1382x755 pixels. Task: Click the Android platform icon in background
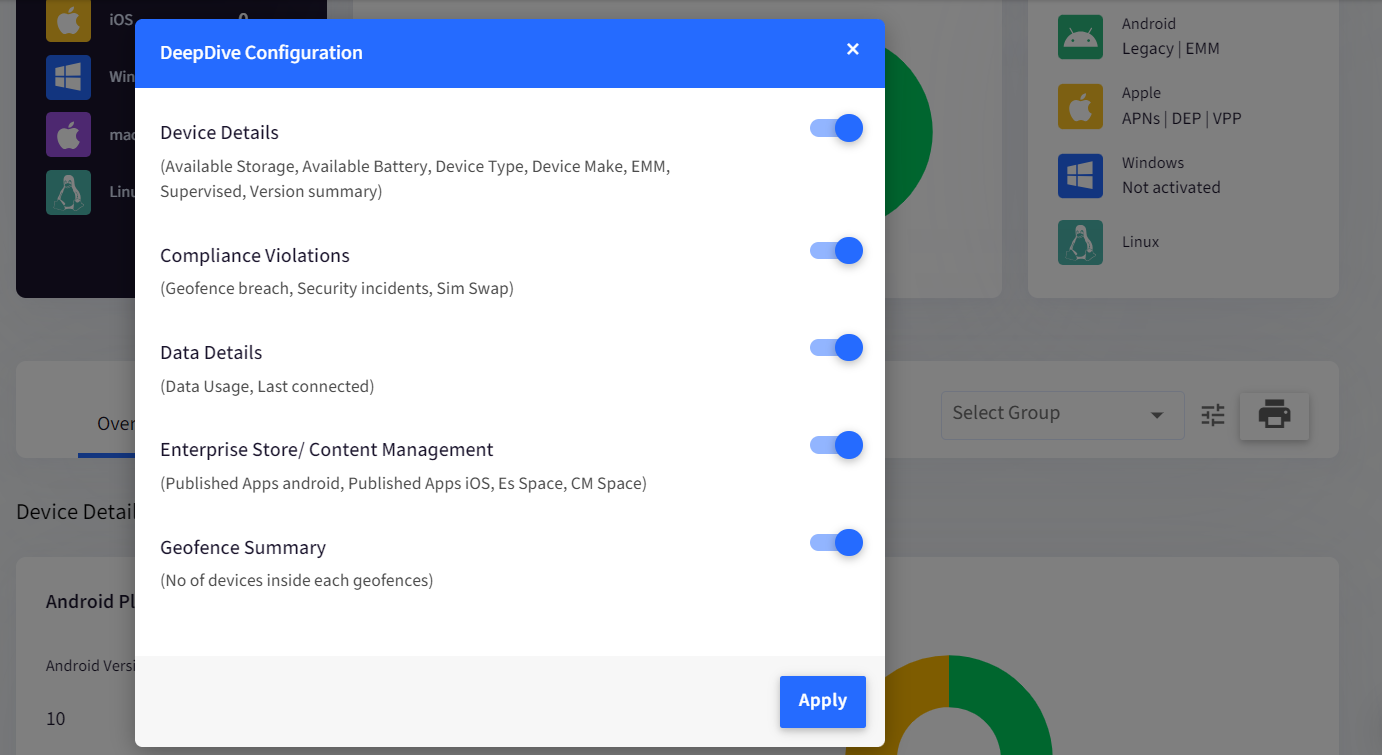[1080, 37]
